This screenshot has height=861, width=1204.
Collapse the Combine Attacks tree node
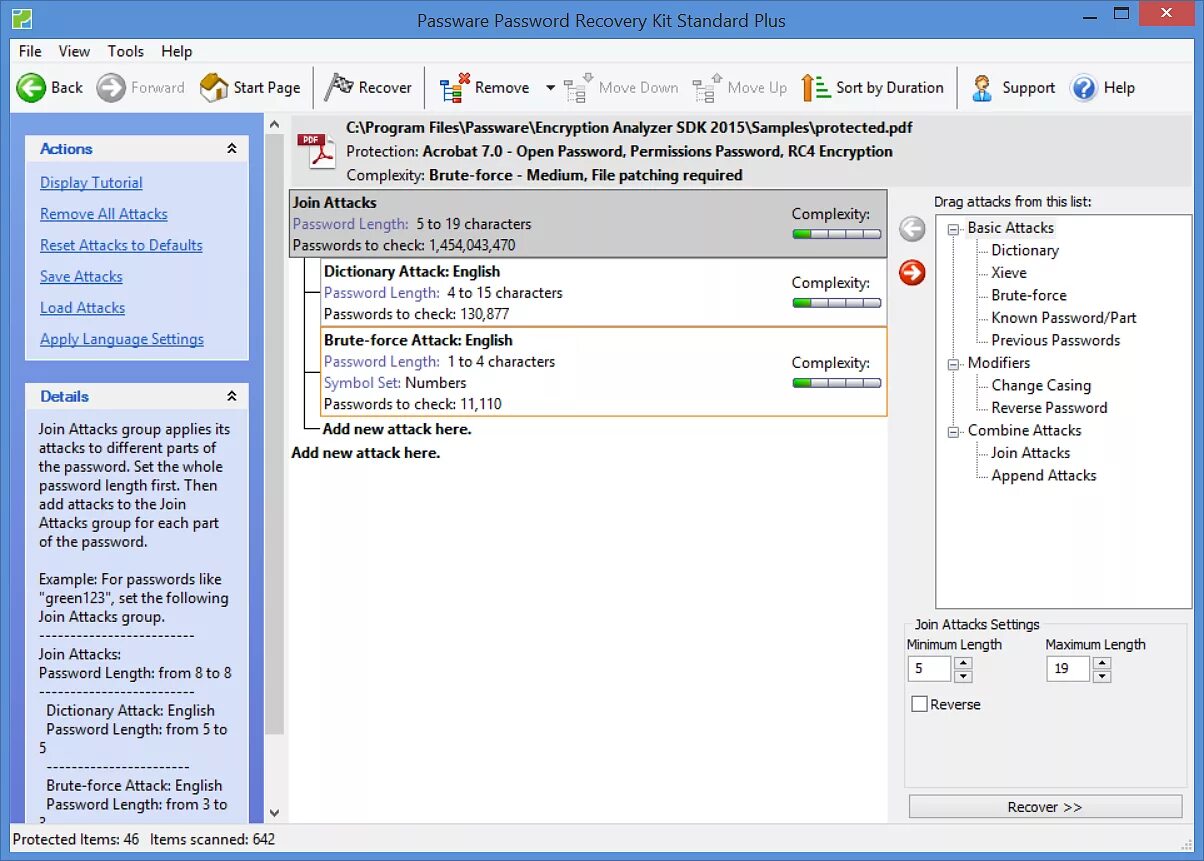click(954, 431)
